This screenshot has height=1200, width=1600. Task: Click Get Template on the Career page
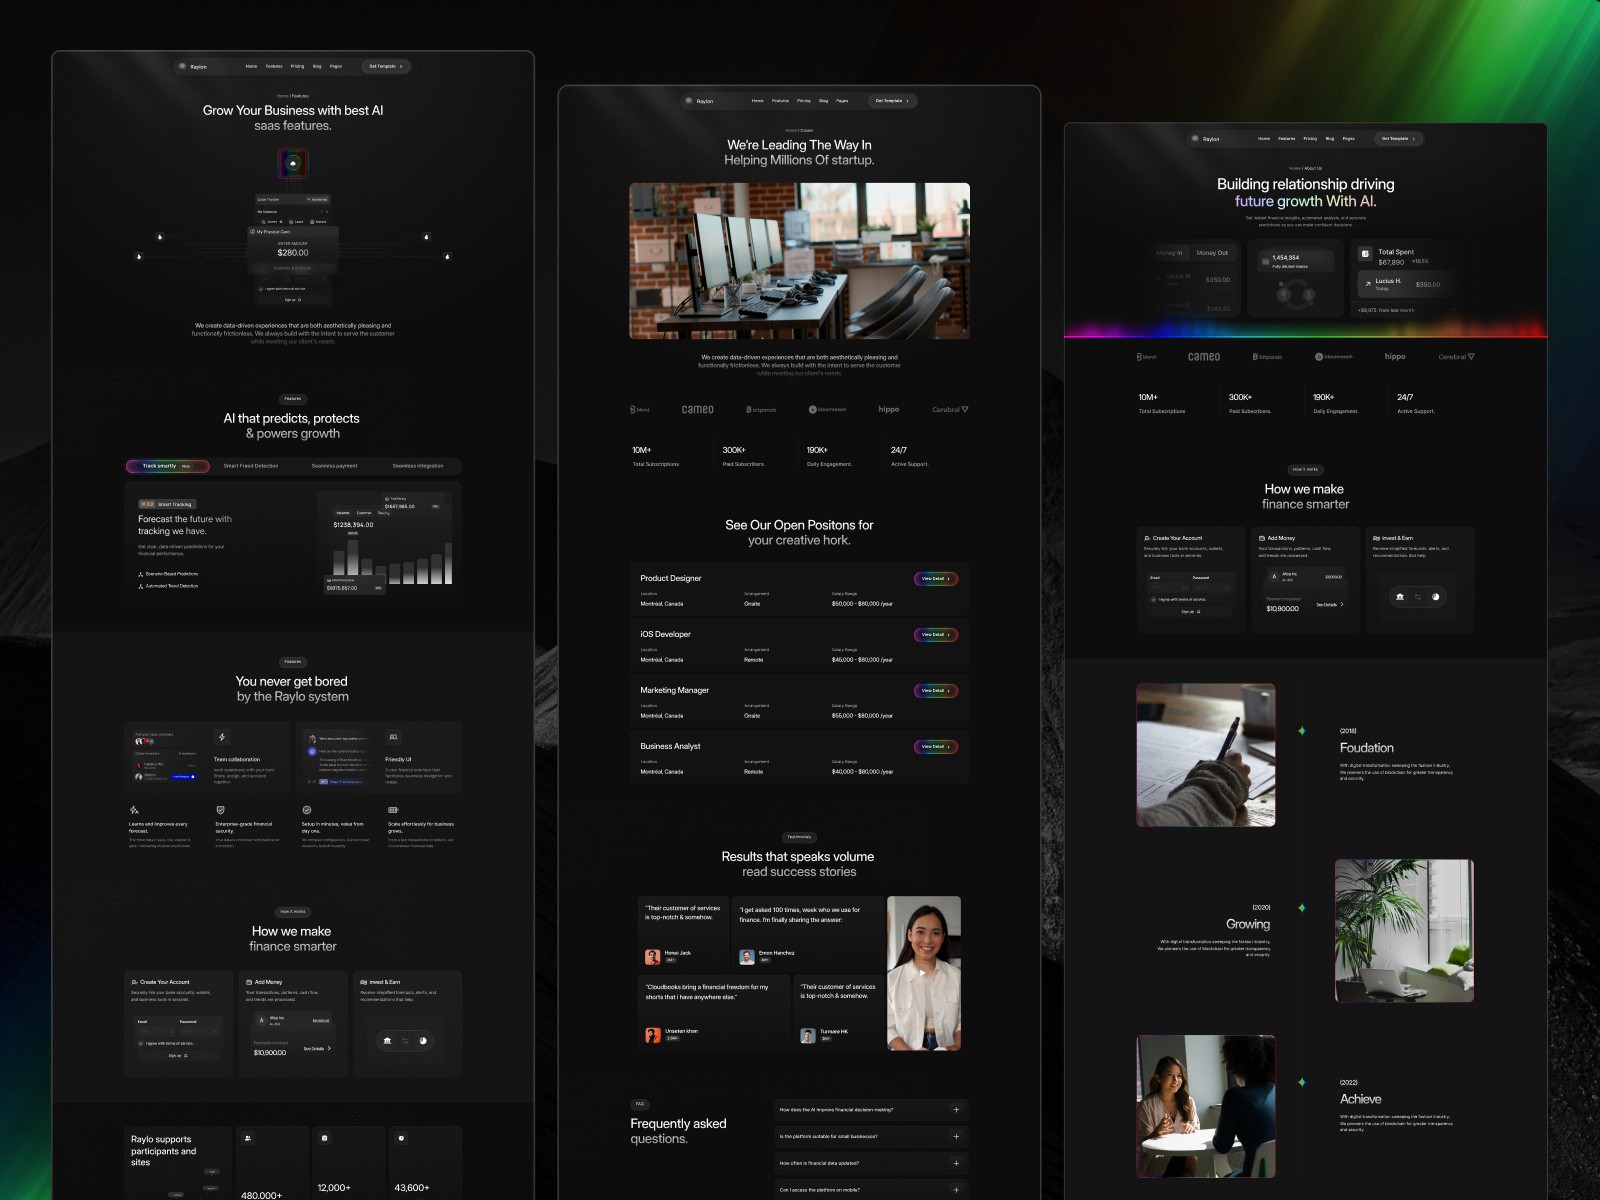click(x=892, y=101)
